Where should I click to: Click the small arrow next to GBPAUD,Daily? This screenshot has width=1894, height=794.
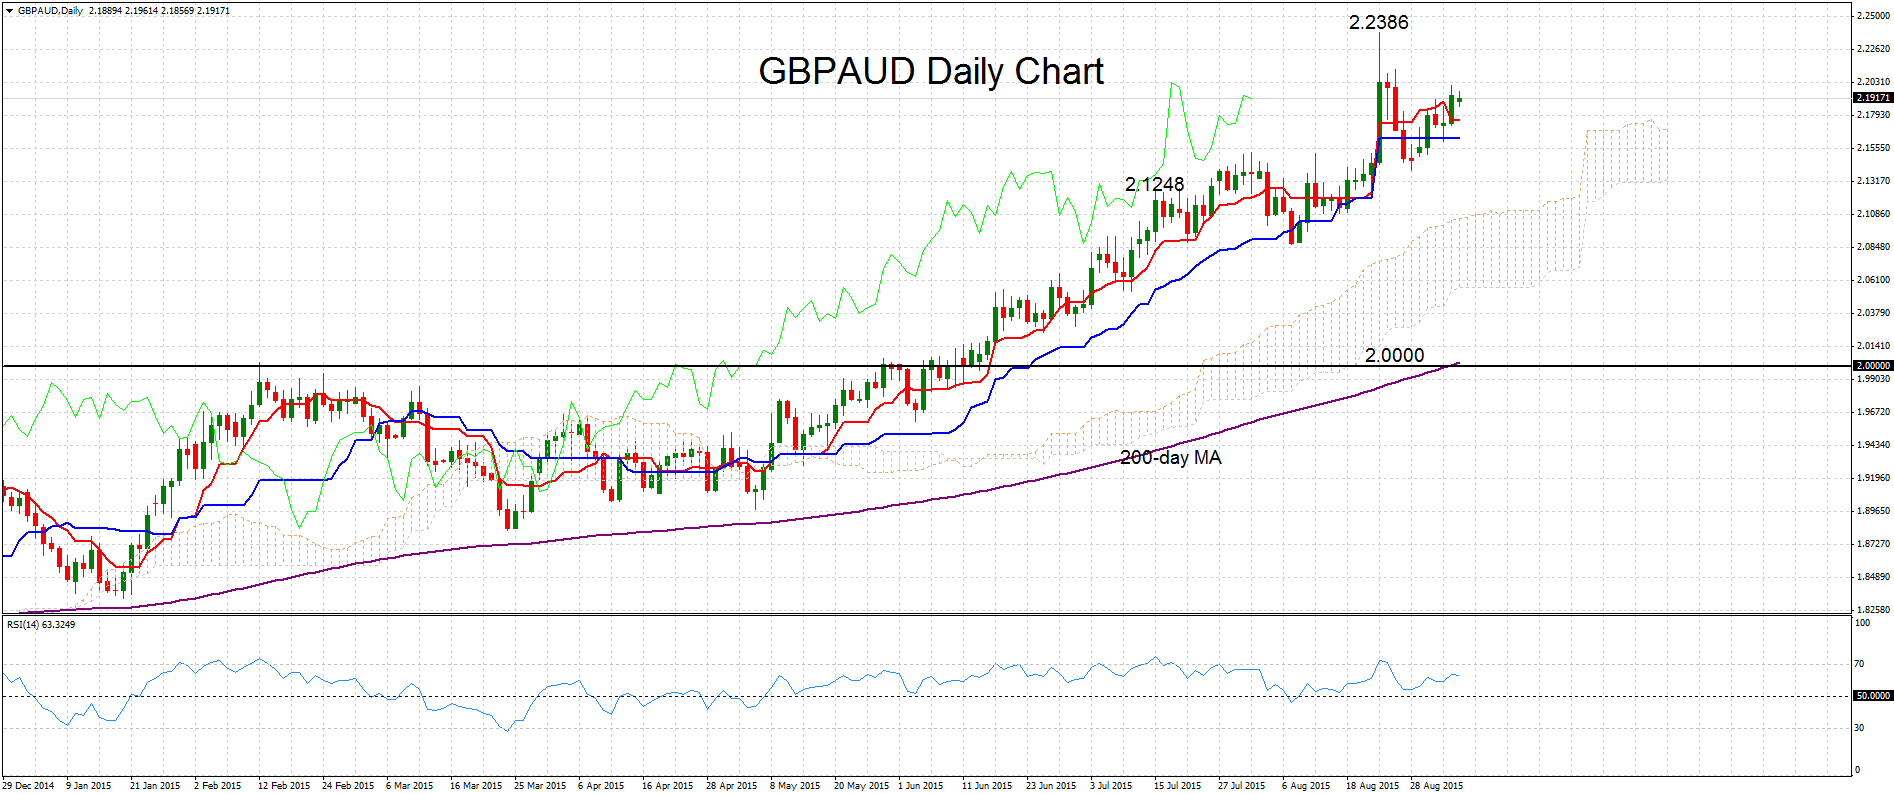9,11
